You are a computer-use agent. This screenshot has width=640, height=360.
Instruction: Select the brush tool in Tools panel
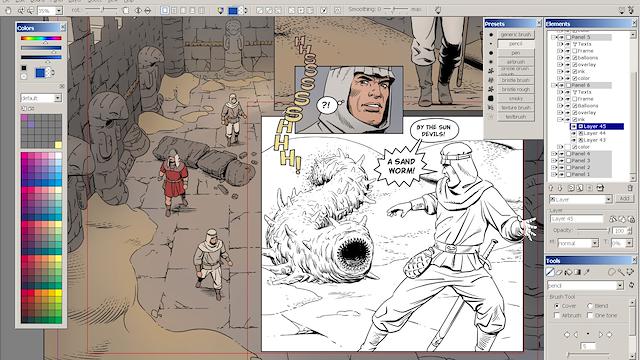pyautogui.click(x=551, y=272)
